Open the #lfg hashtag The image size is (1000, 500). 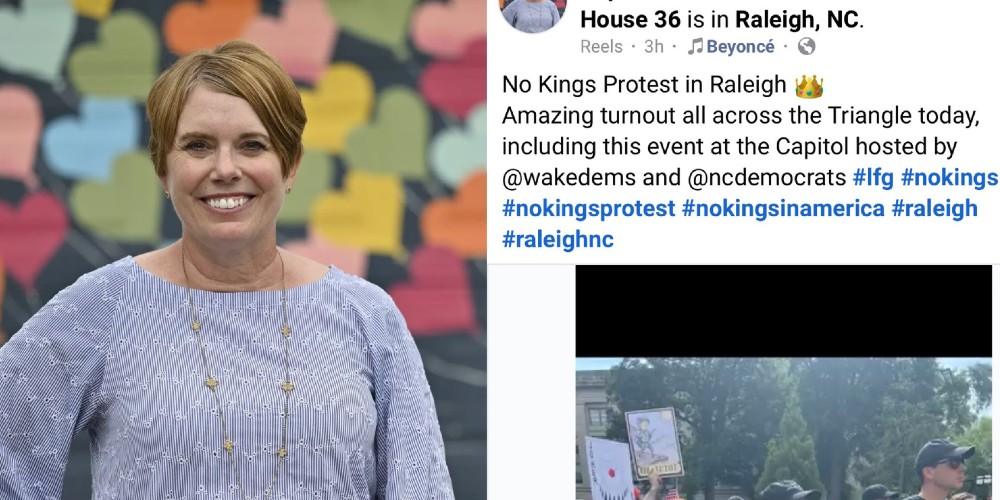point(872,178)
